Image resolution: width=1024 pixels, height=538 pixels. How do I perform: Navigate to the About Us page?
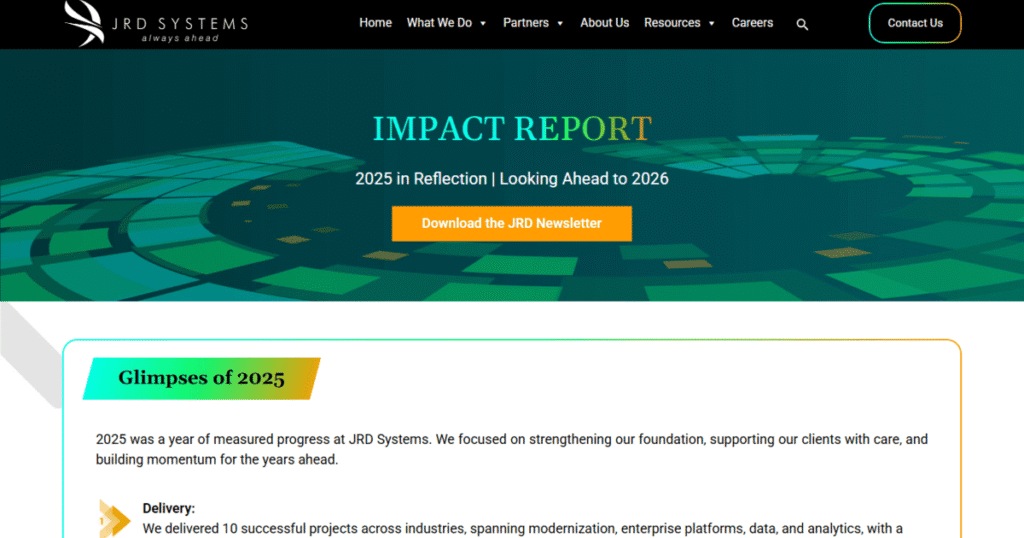pyautogui.click(x=604, y=22)
